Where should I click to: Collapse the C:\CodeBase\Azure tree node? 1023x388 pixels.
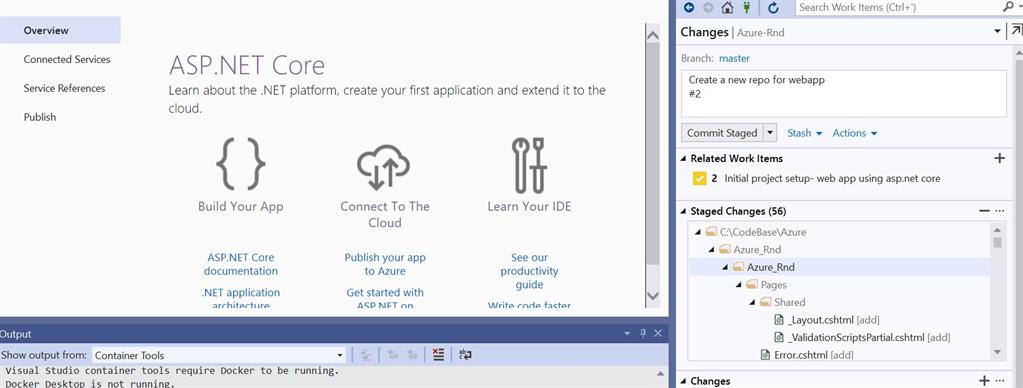(x=697, y=232)
